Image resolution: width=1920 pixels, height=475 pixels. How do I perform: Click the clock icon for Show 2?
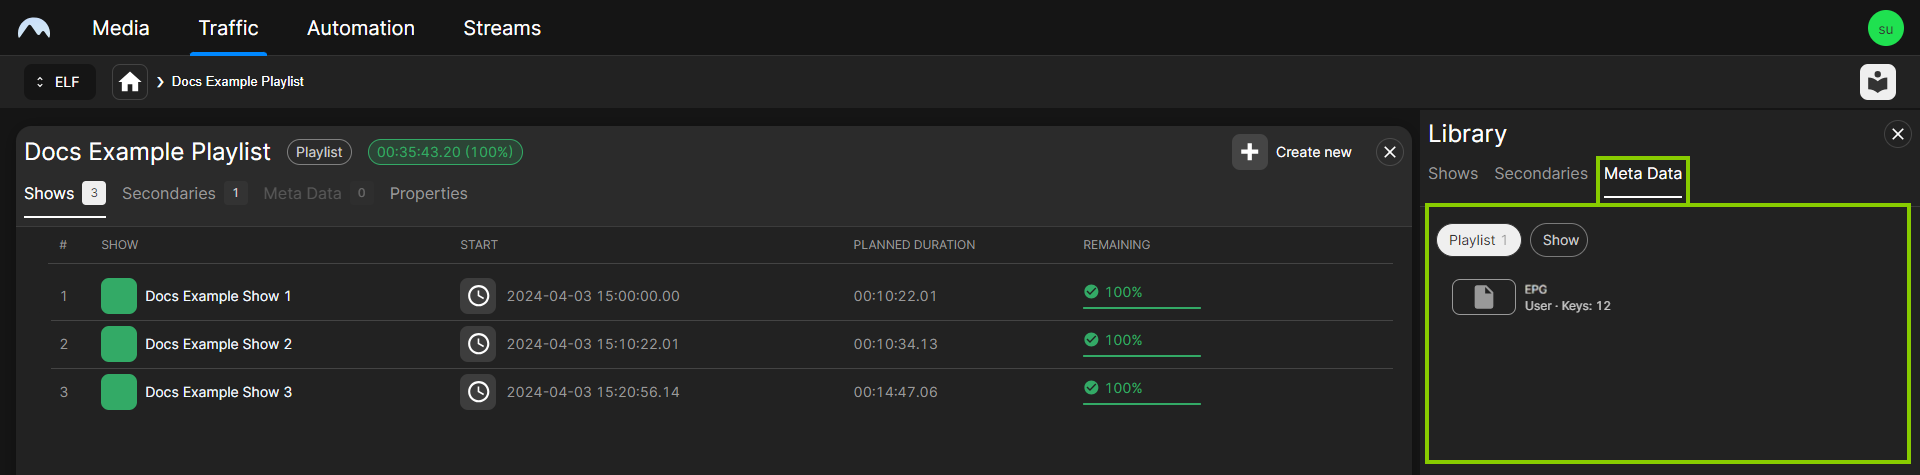click(x=478, y=344)
